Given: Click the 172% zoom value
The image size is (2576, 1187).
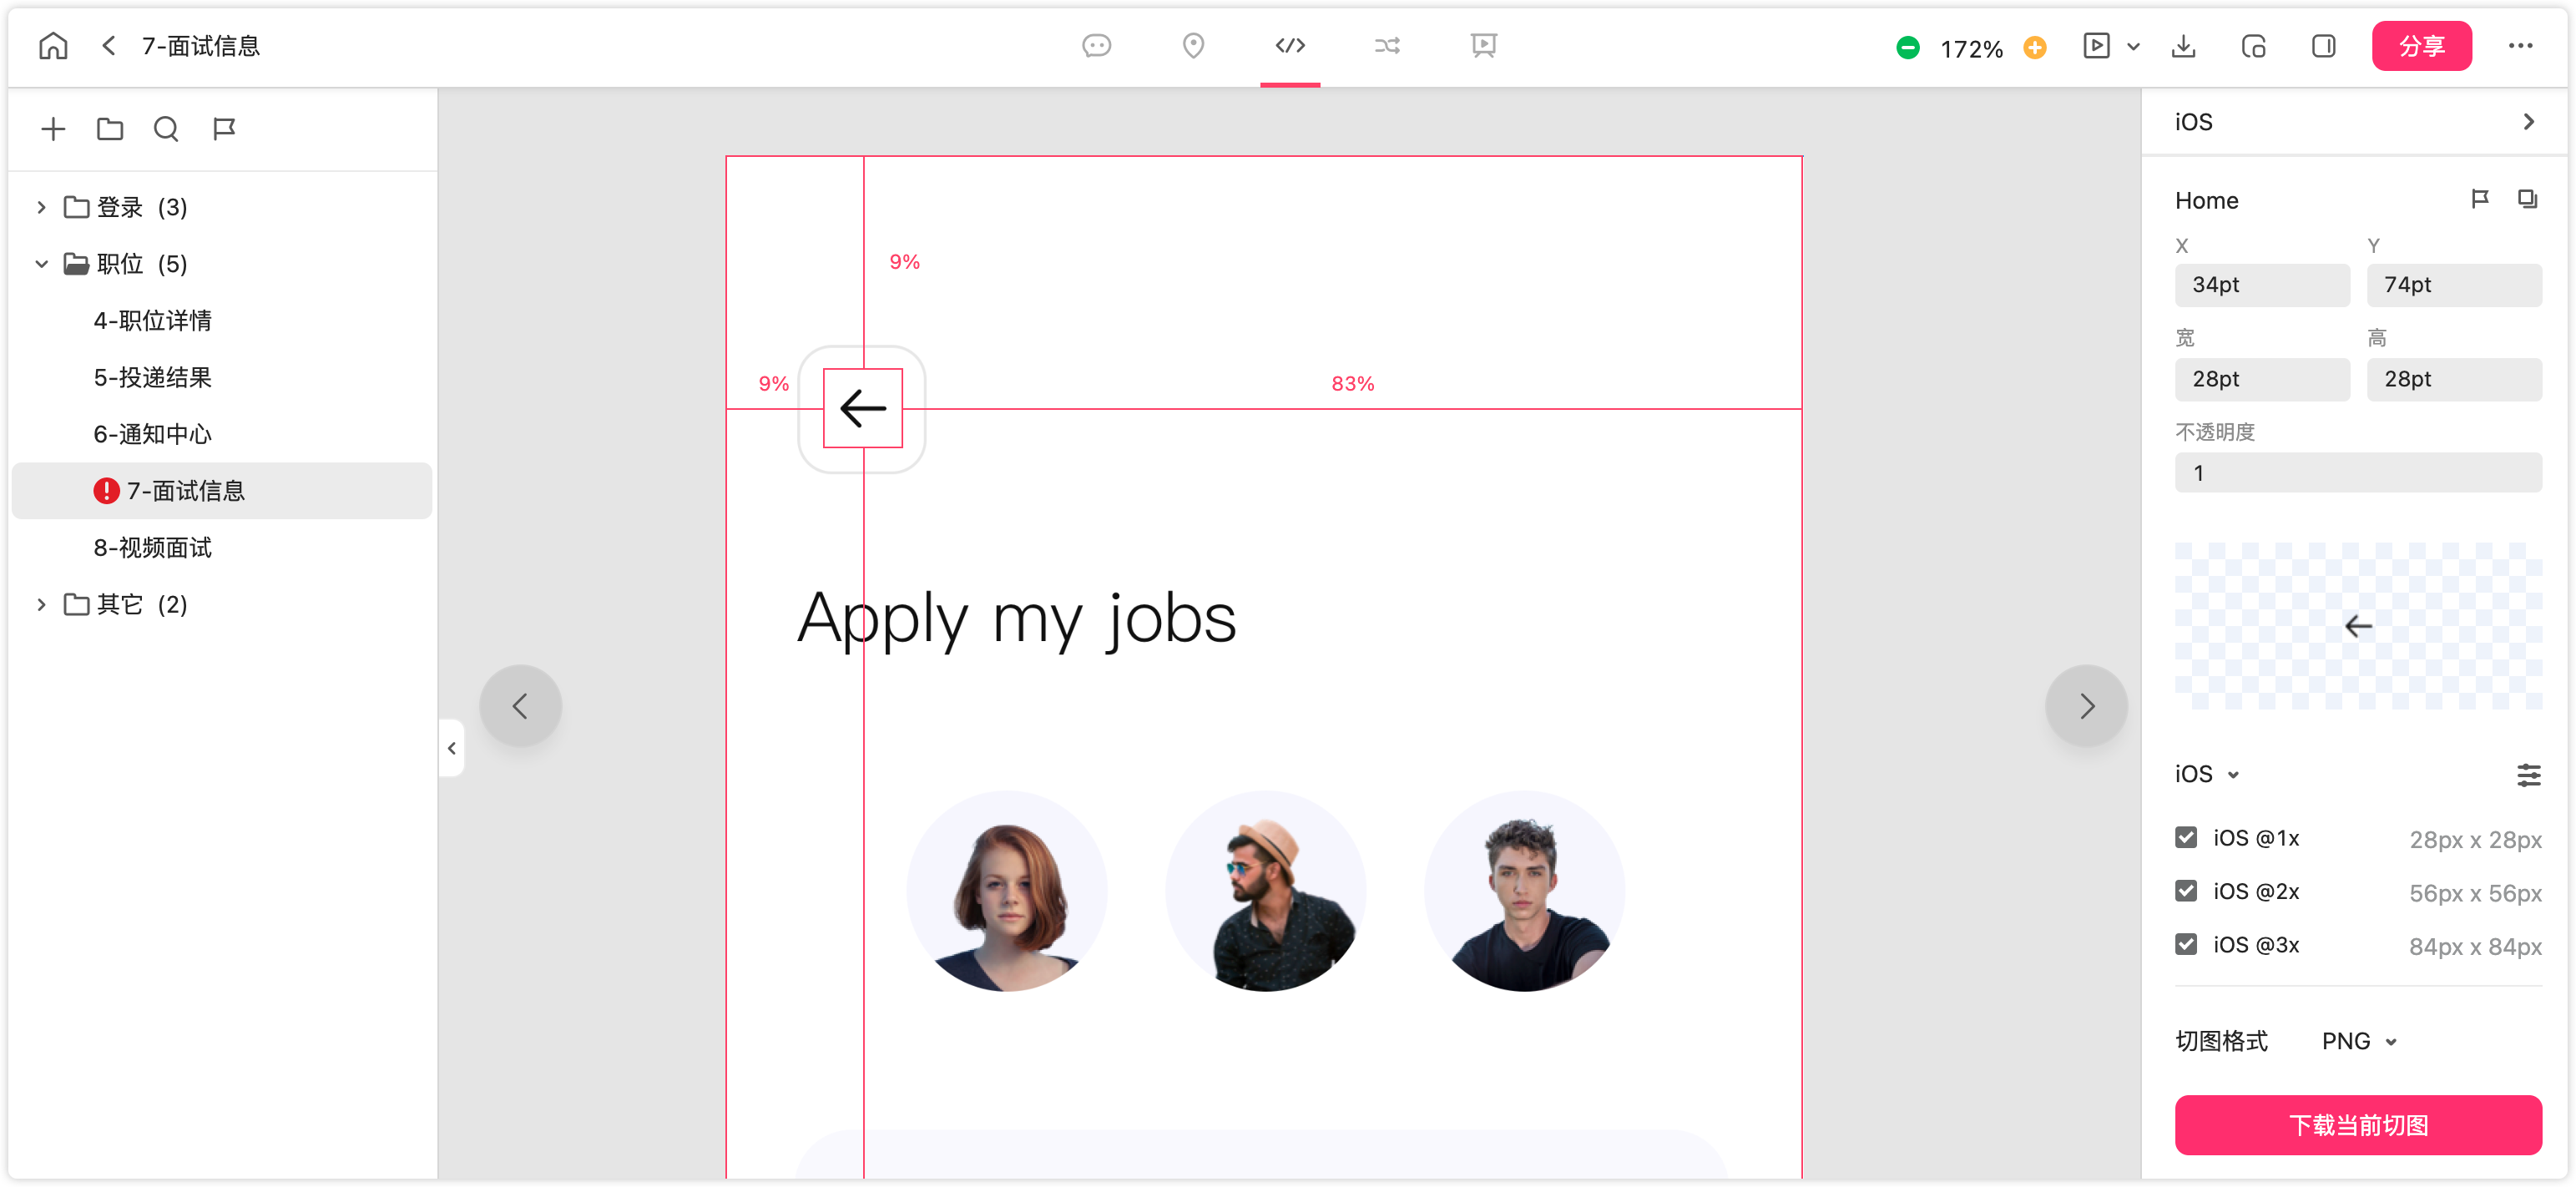Looking at the screenshot, I should (x=1970, y=48).
